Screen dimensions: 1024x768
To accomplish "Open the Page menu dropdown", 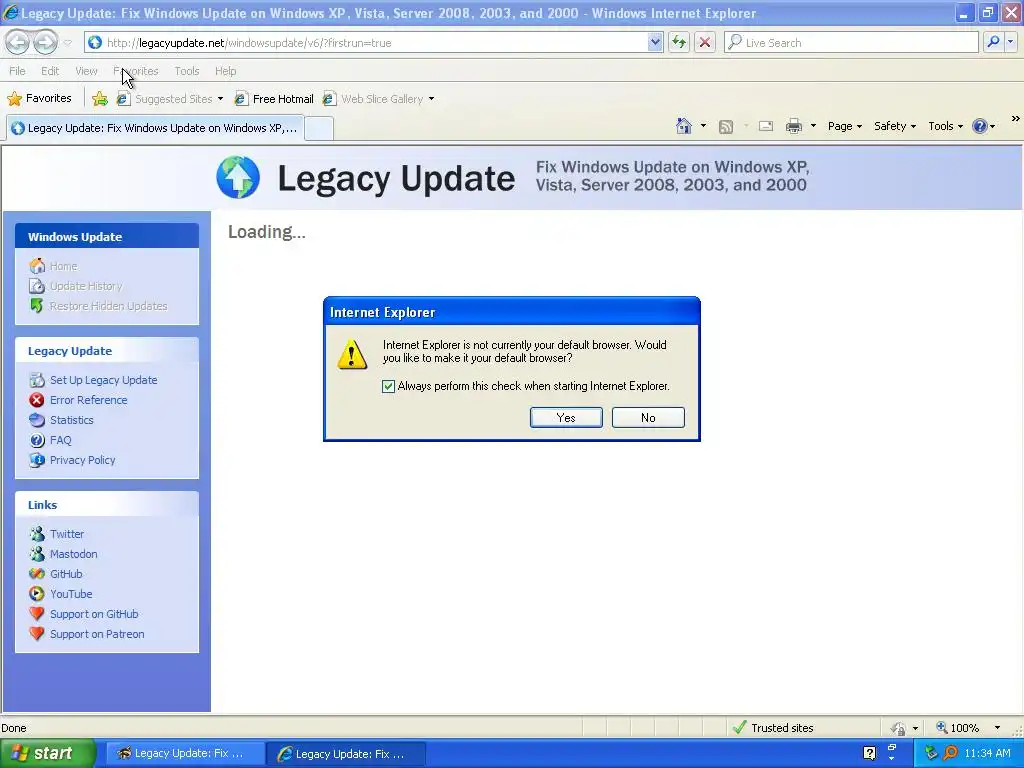I will pyautogui.click(x=845, y=126).
